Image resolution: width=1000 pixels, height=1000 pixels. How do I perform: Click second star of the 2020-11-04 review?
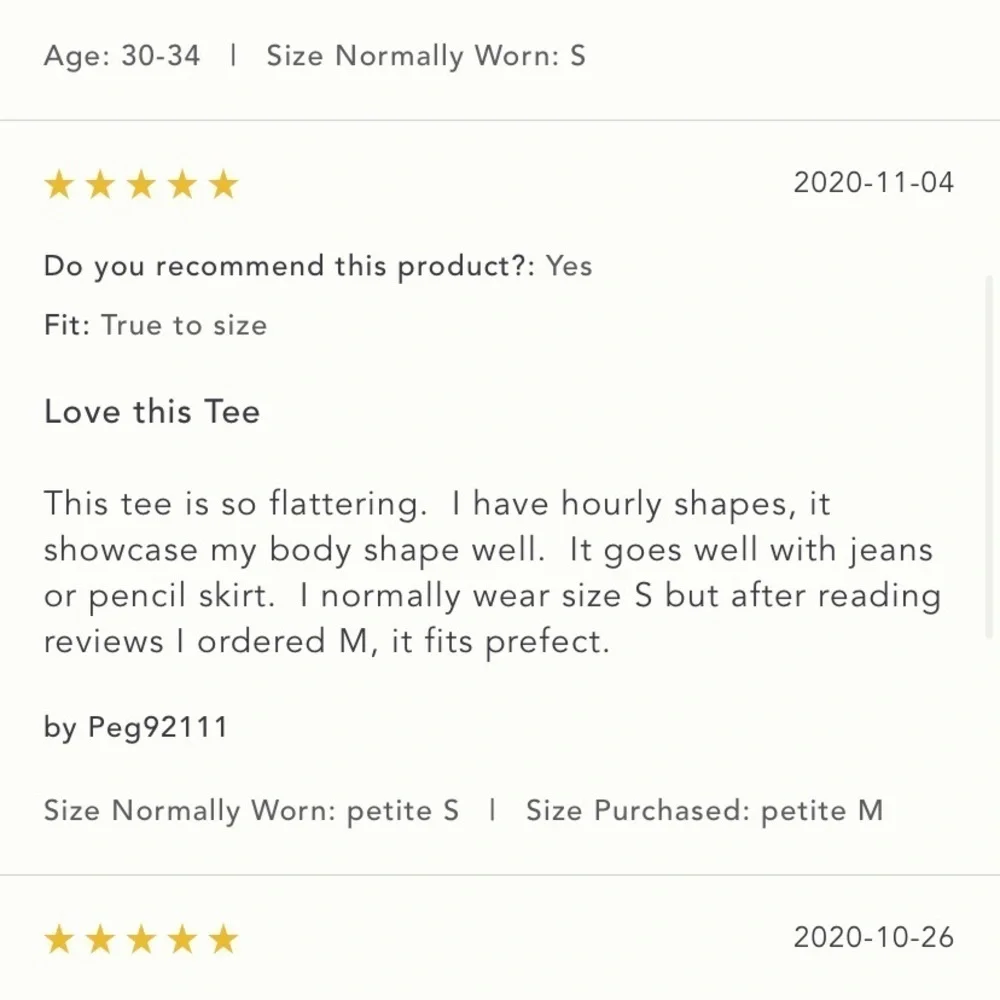coord(101,185)
